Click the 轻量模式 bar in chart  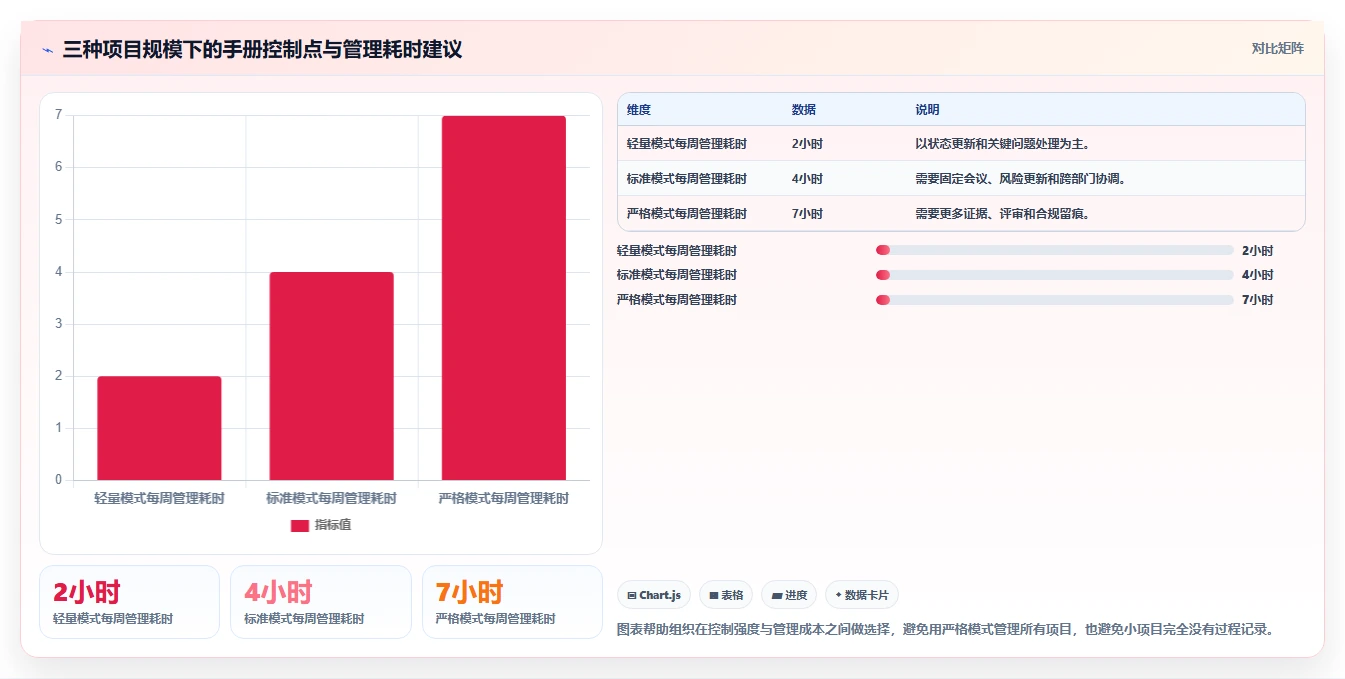point(159,428)
